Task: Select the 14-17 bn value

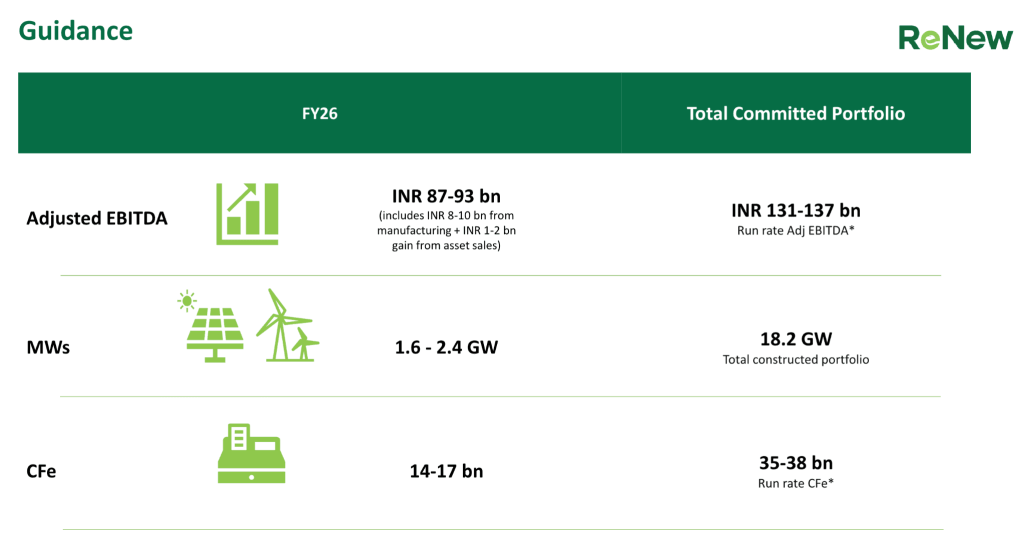Action: coord(446,471)
